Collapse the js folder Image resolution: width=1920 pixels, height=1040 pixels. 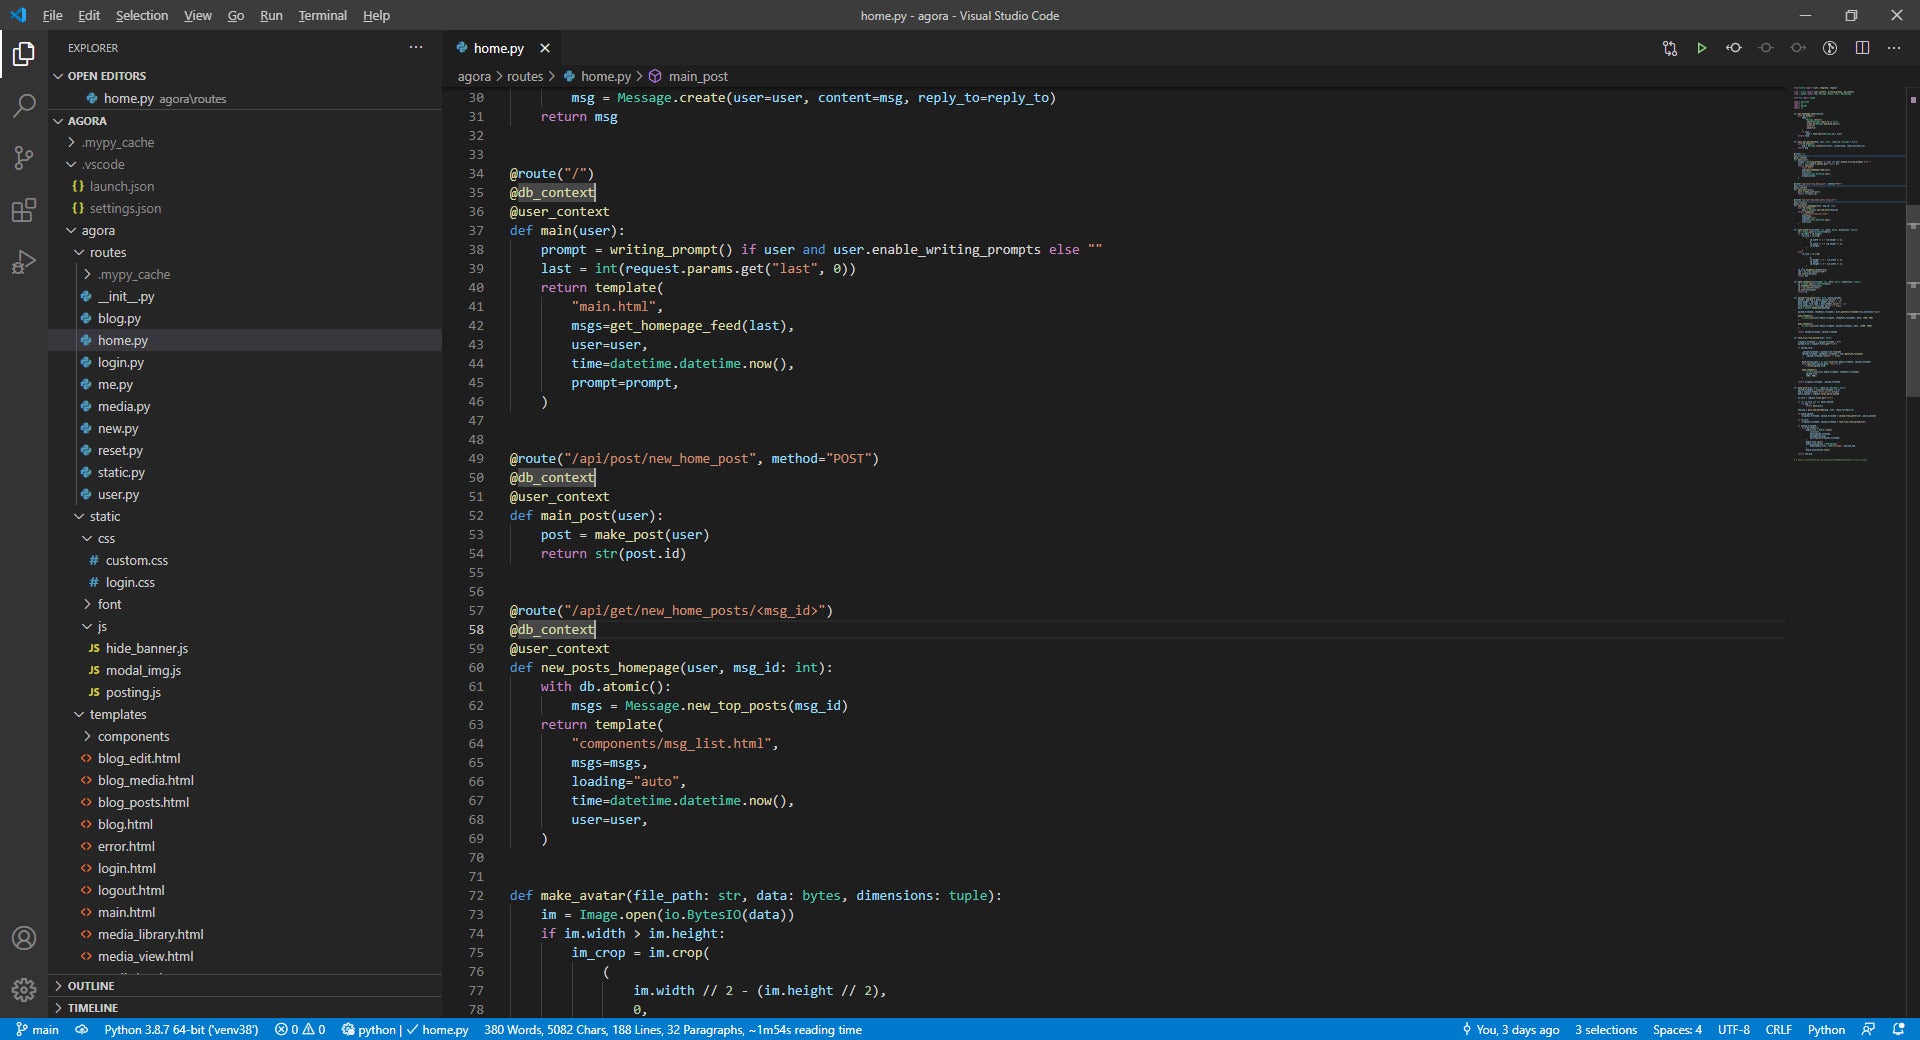(x=245, y=626)
